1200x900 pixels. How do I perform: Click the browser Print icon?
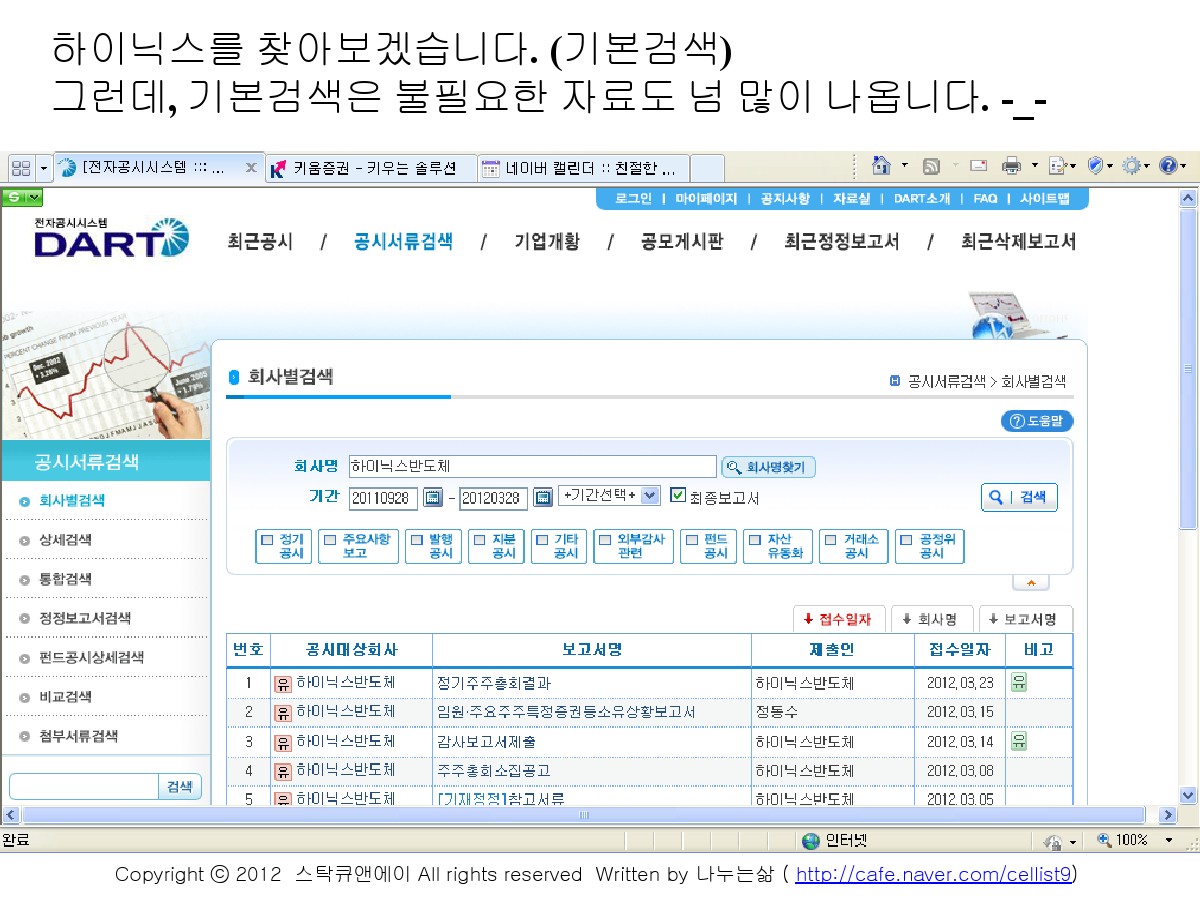pyautogui.click(x=1011, y=167)
